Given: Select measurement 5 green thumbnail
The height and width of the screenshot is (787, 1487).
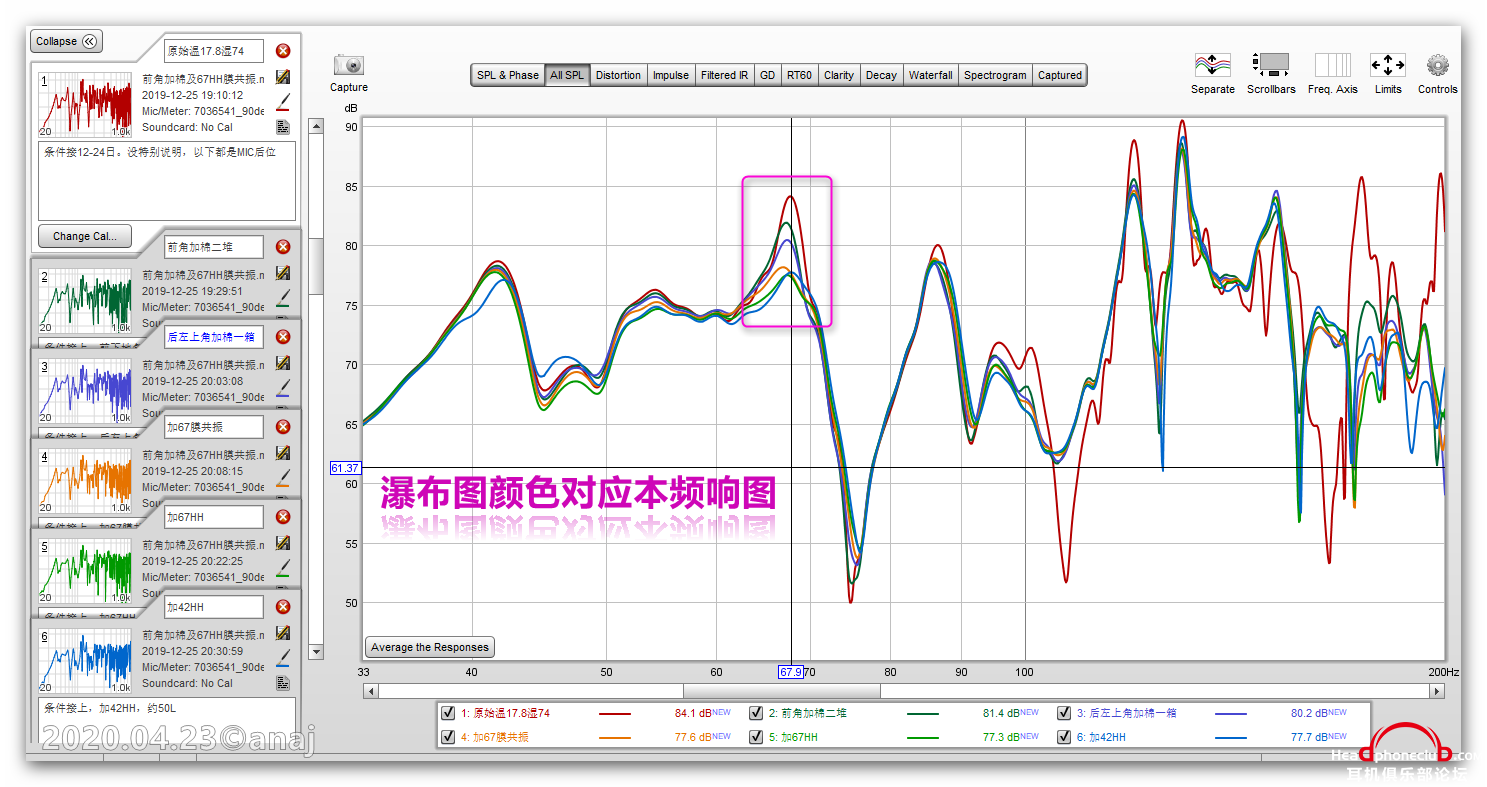Looking at the screenshot, I should [85, 570].
